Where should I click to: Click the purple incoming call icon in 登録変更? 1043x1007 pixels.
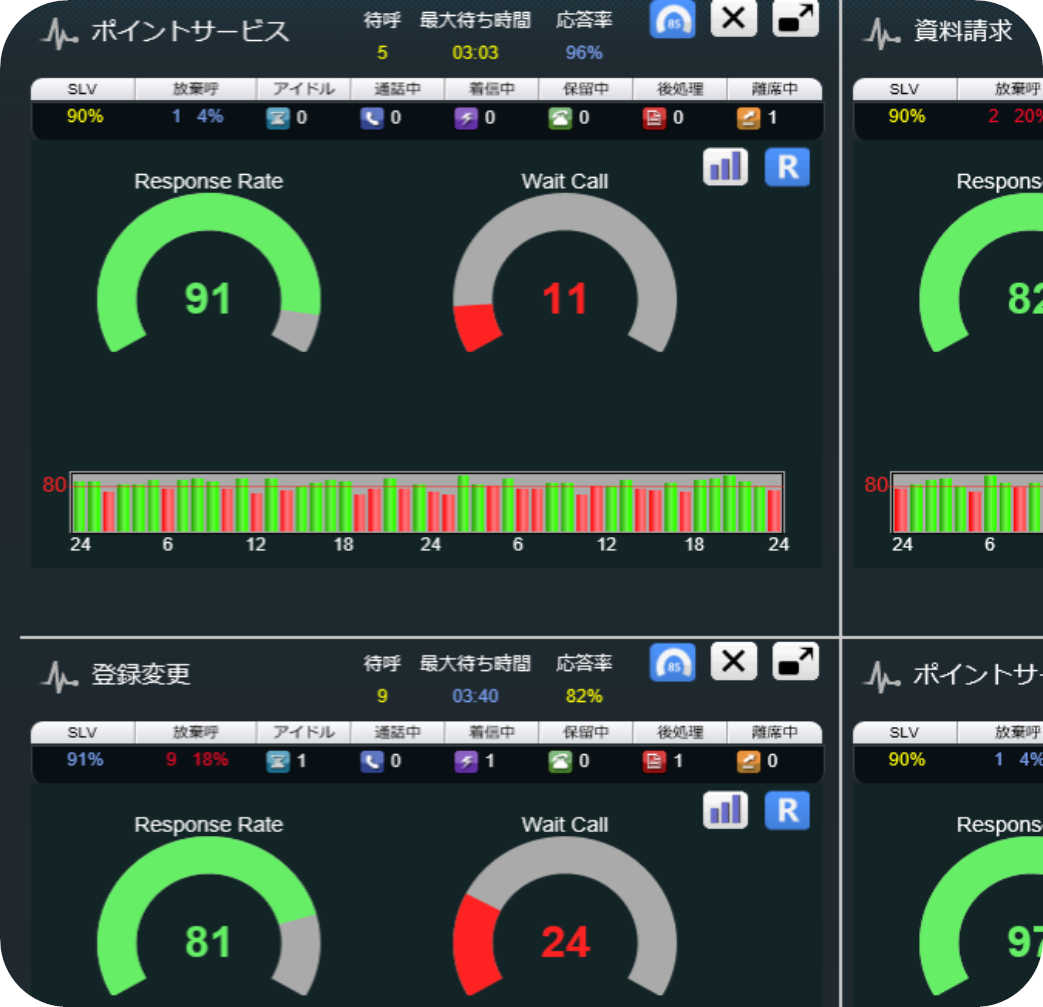click(466, 761)
